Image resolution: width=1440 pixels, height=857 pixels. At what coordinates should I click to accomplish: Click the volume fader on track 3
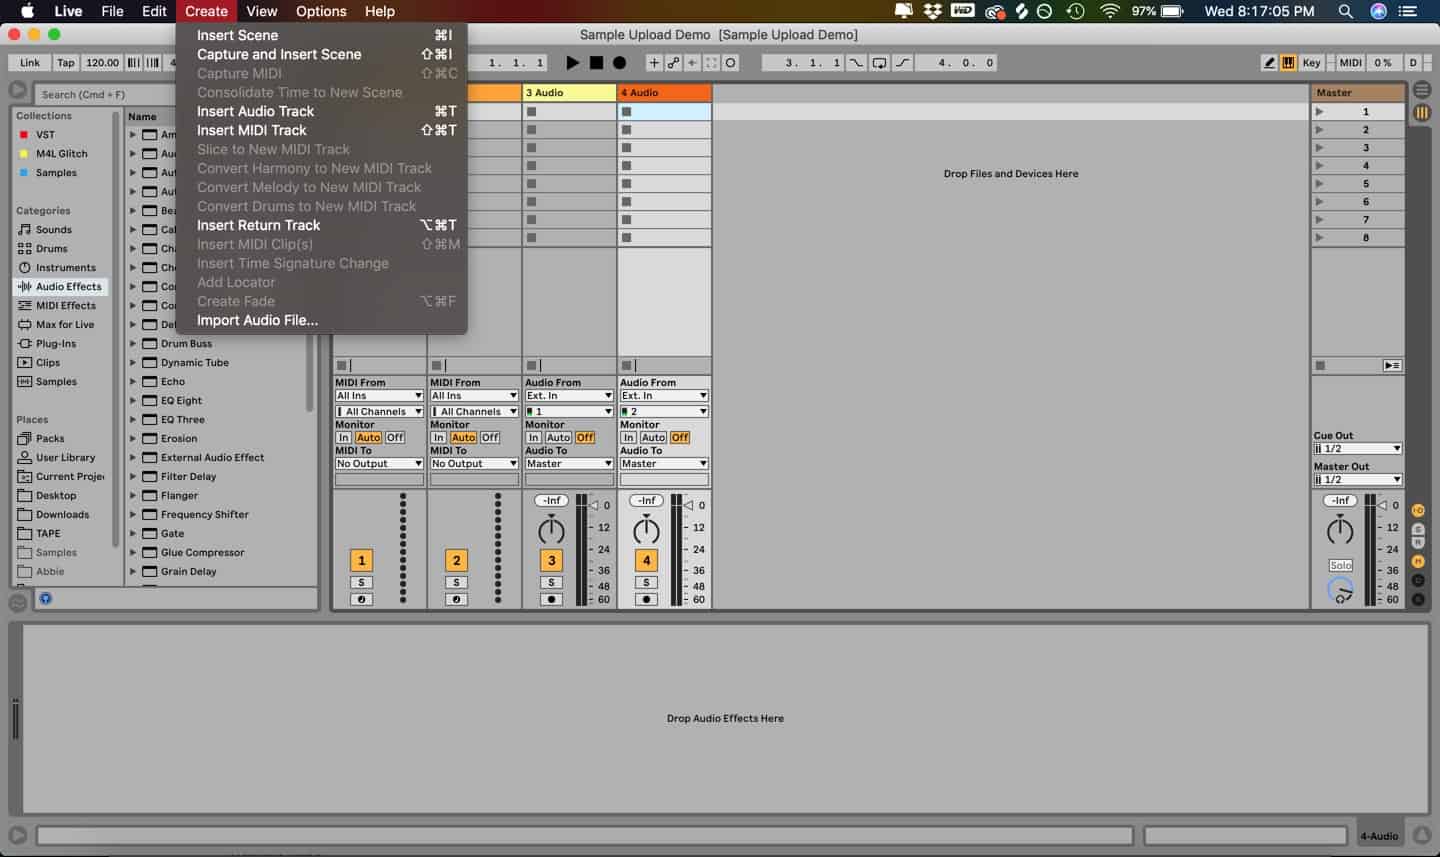(583, 550)
